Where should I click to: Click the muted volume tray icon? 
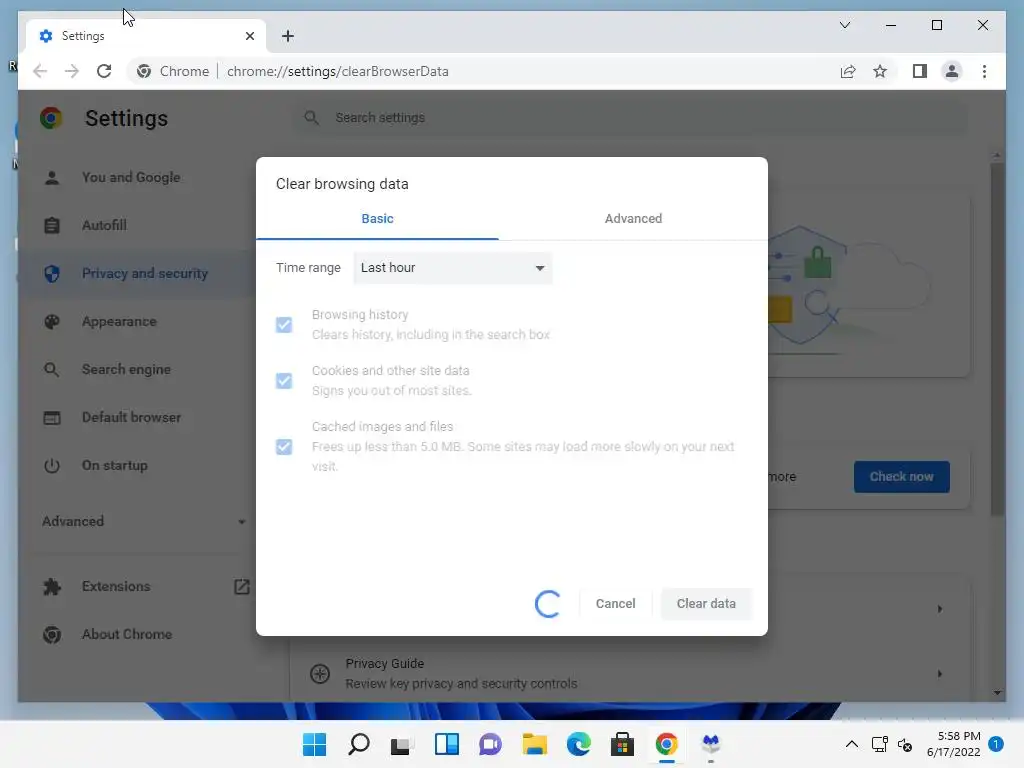coord(904,744)
